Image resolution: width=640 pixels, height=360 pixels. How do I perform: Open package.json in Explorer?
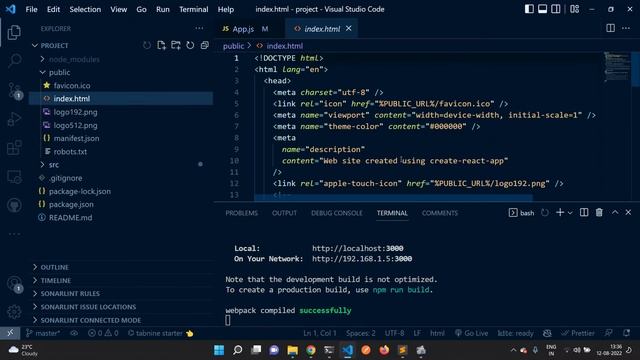pos(71,204)
